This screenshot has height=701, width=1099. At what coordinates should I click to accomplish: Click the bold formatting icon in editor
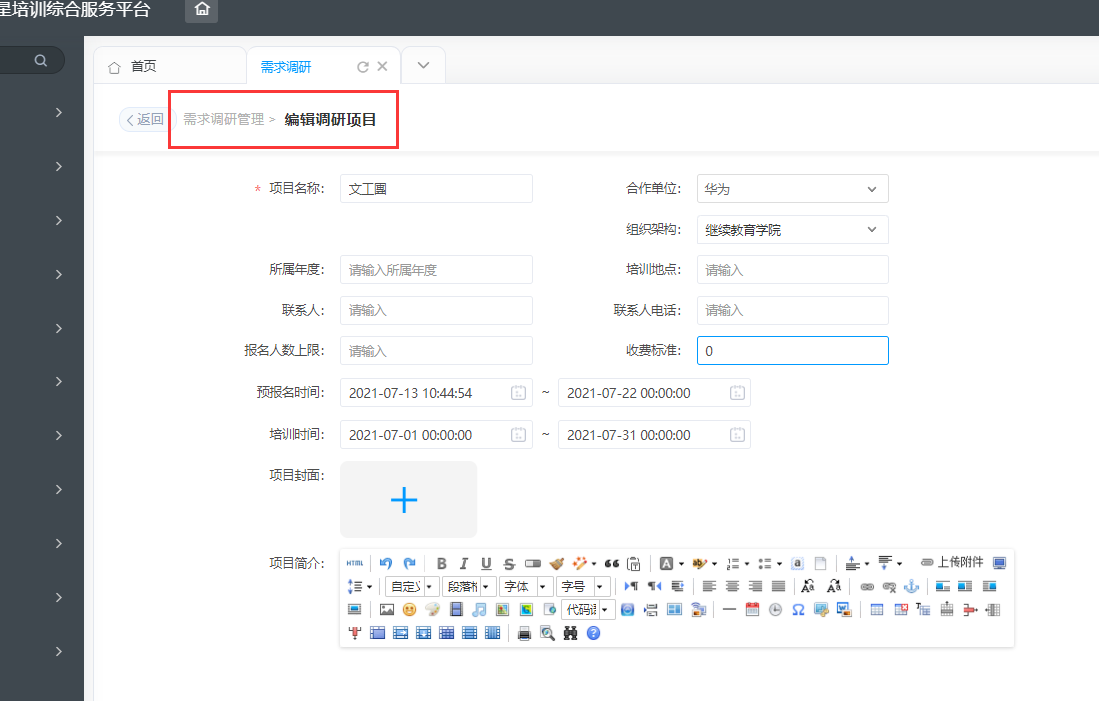[441, 563]
